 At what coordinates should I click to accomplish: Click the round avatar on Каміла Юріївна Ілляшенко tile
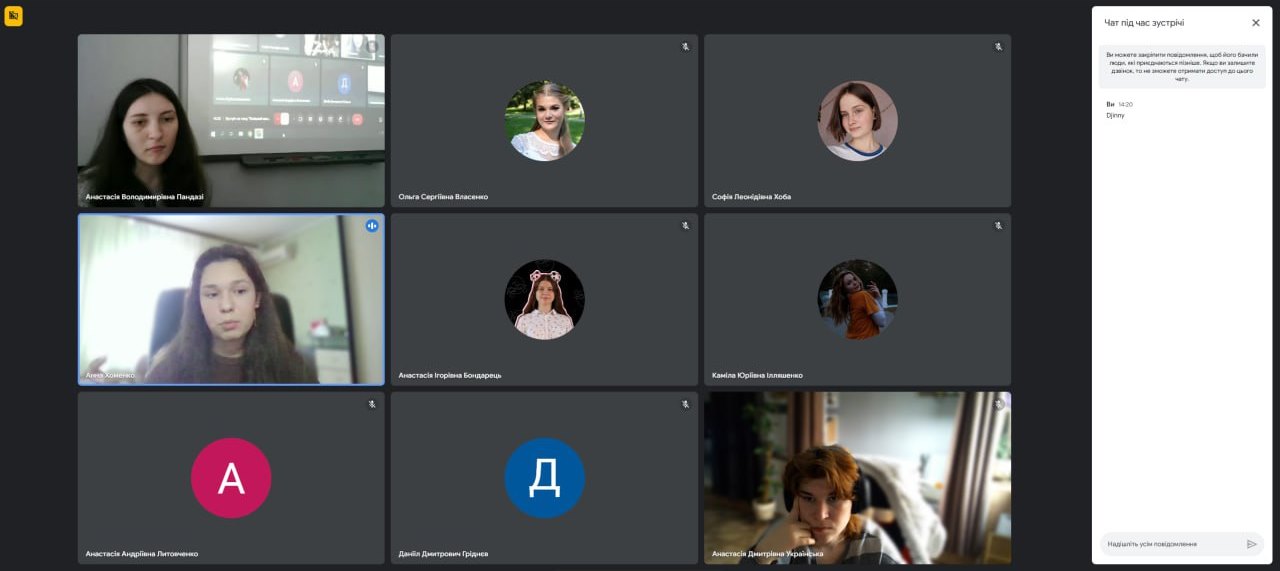(x=857, y=299)
